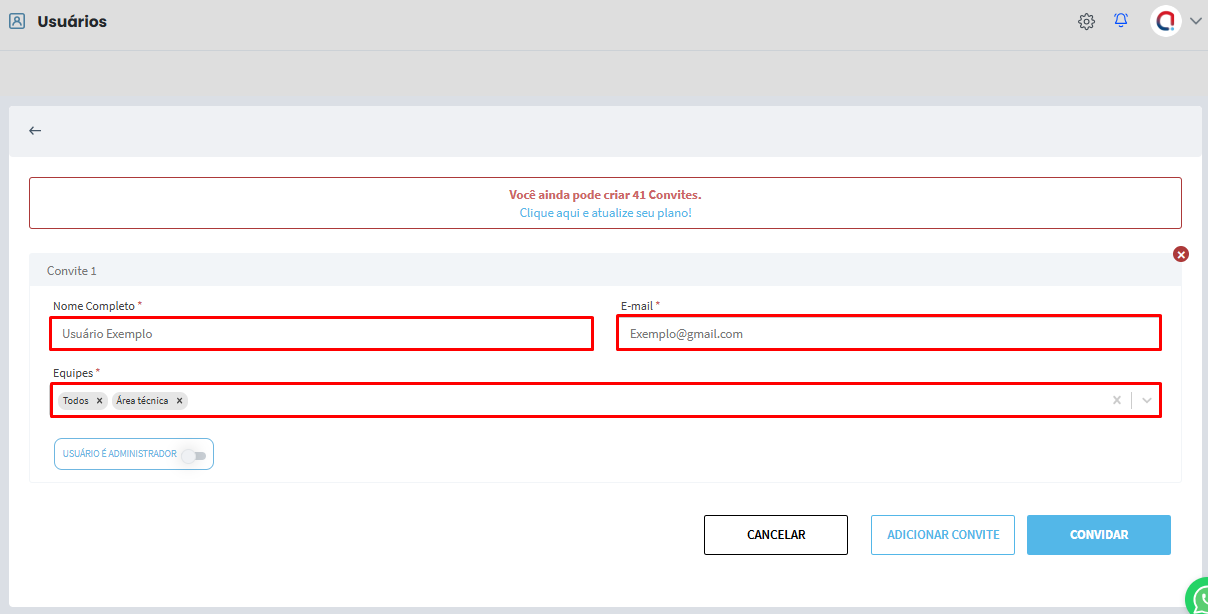Click the company logo avatar
1208x614 pixels.
pyautogui.click(x=1165, y=21)
